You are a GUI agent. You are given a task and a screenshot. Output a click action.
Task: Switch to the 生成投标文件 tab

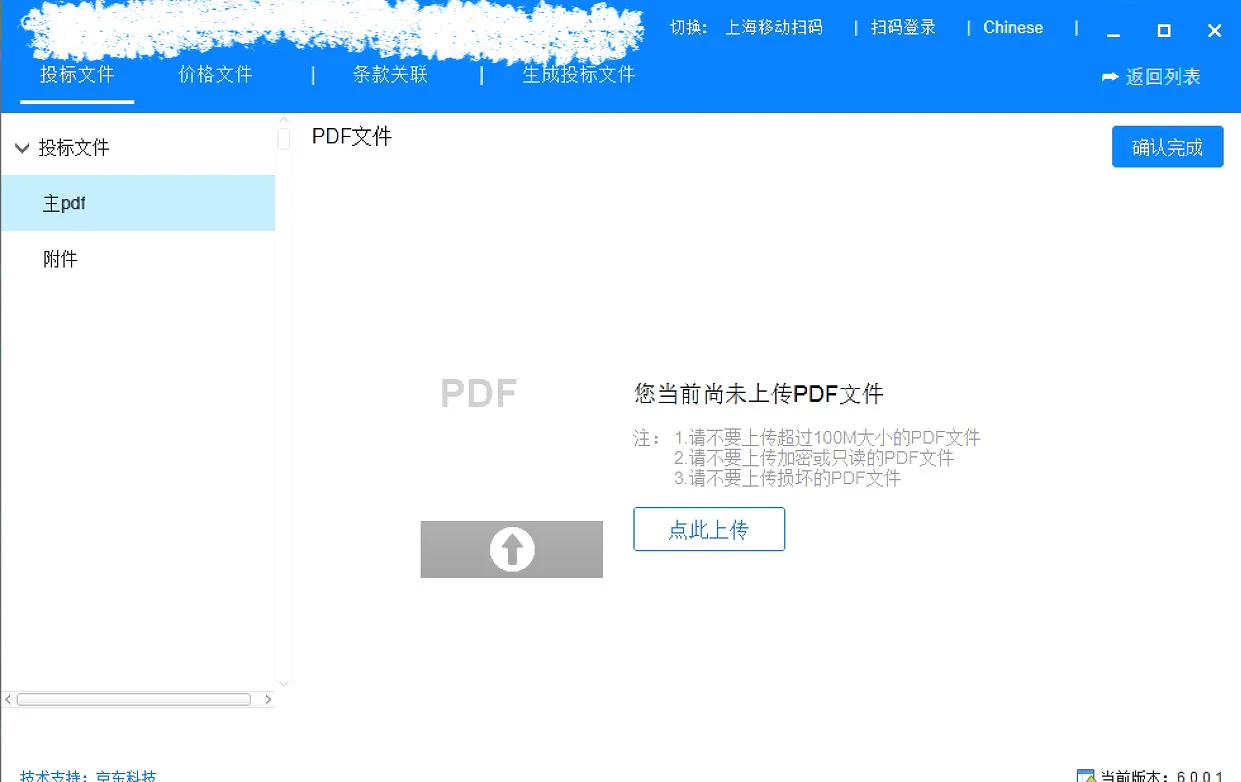pyautogui.click(x=578, y=74)
